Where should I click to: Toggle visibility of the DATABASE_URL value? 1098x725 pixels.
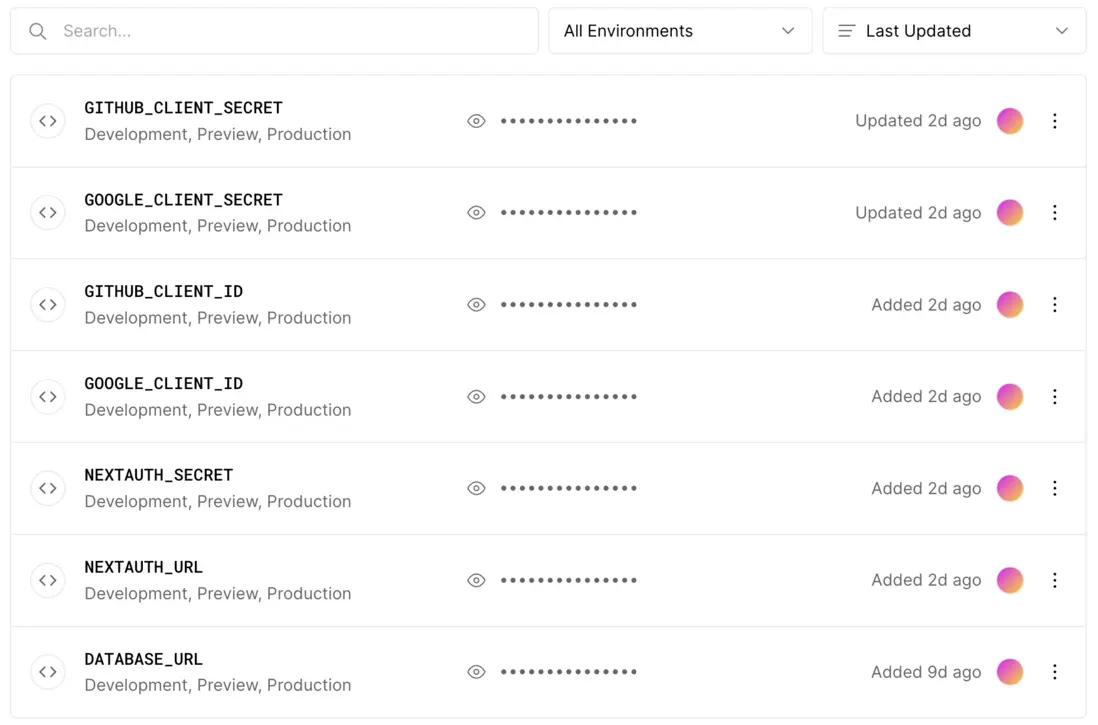click(476, 672)
